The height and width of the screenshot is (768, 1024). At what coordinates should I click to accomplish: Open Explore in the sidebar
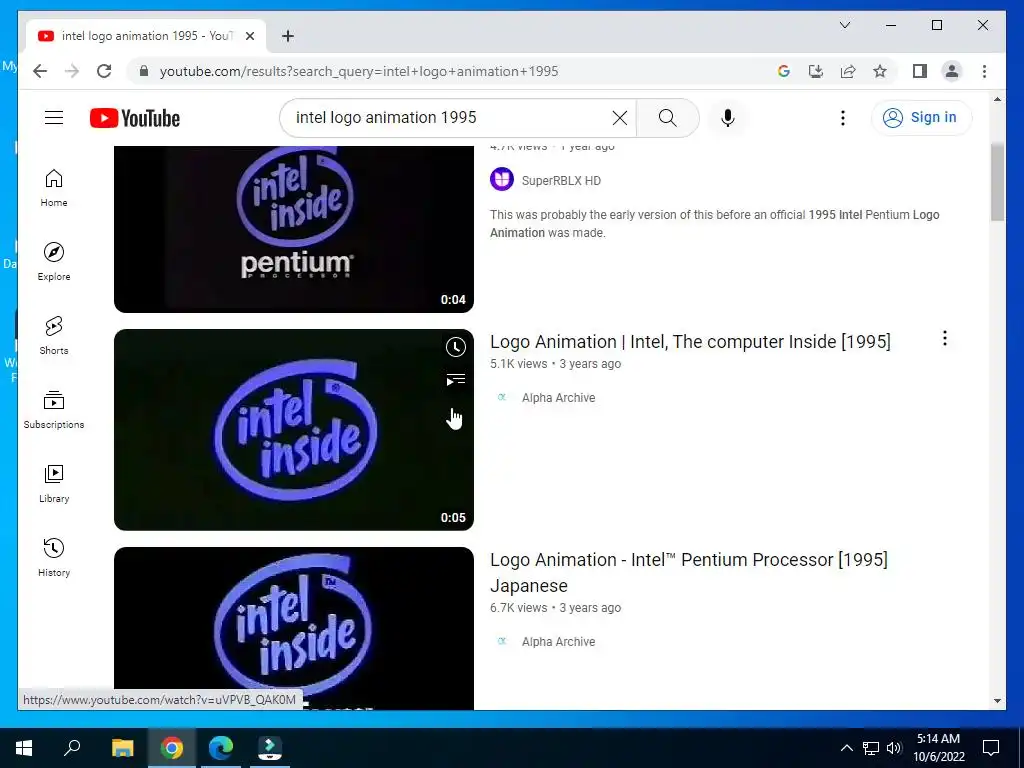coord(54,262)
